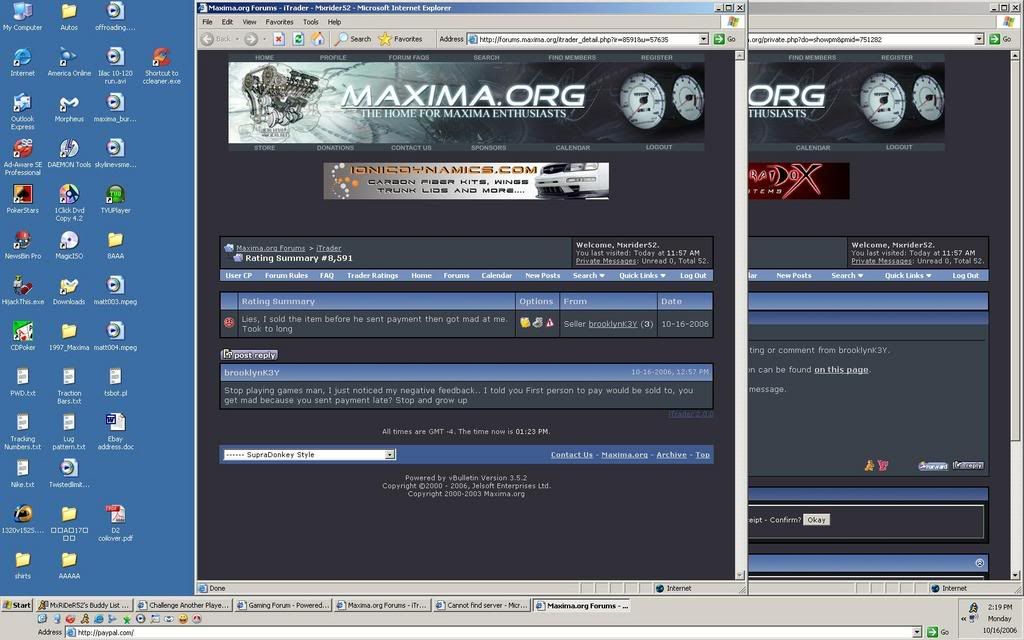This screenshot has width=1024, height=640.
Task: Open address dropdown in background IE window
Action: point(979,39)
